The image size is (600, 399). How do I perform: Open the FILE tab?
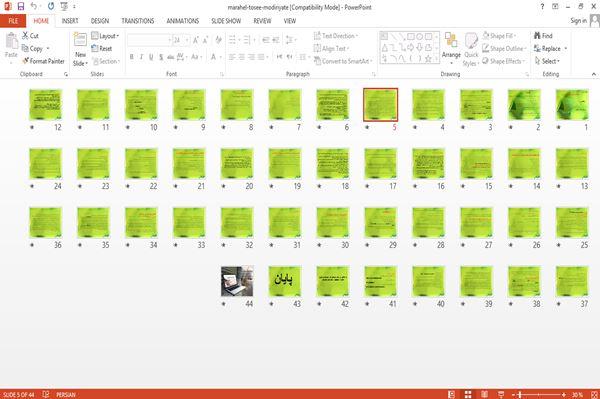13,21
